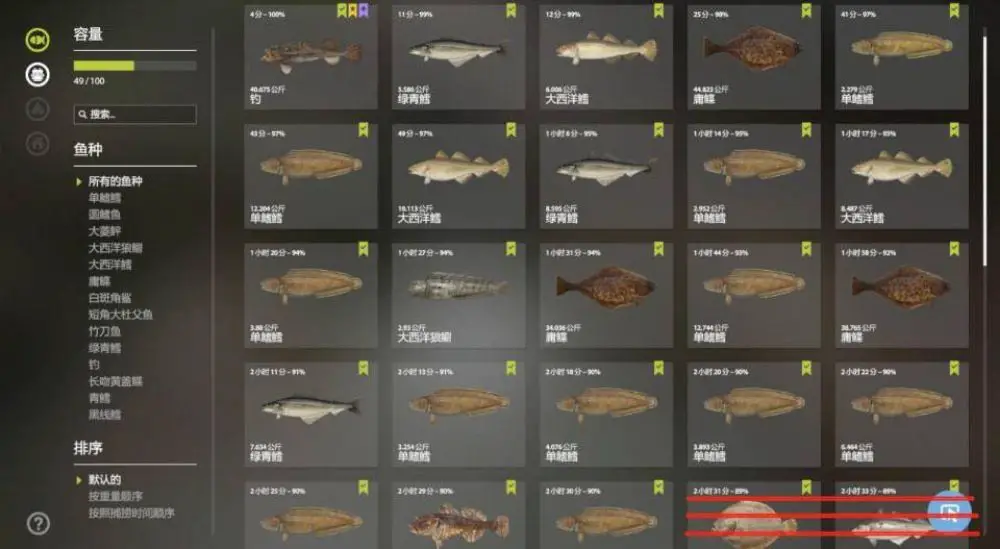Screen dimensions: 1000x549
Task: Sort by 按照捕捞时间顺序
Action: coord(131,513)
